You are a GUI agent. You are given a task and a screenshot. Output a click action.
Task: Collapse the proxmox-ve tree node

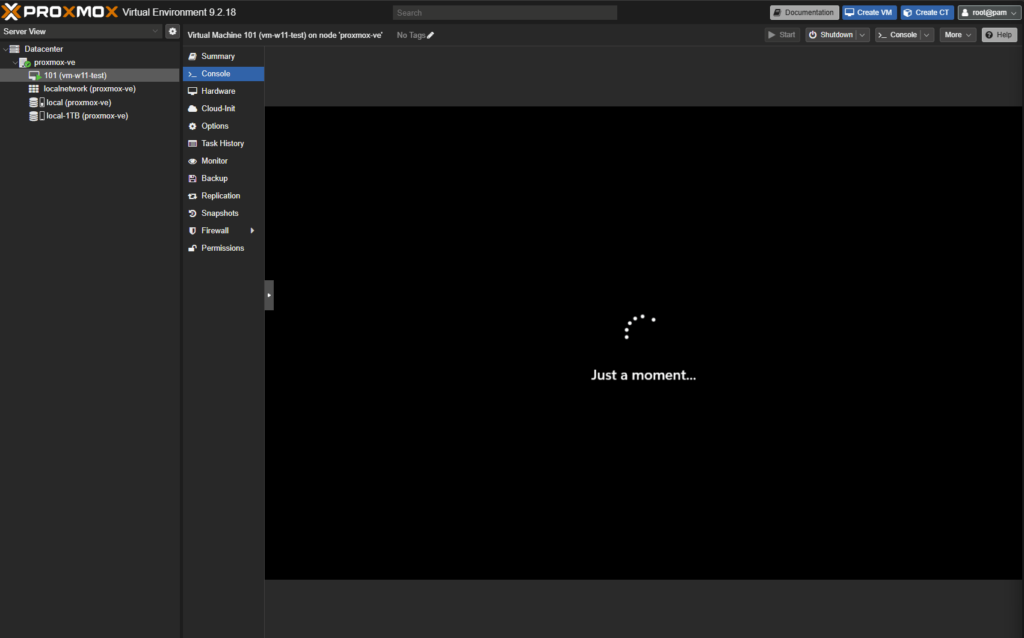pos(15,63)
